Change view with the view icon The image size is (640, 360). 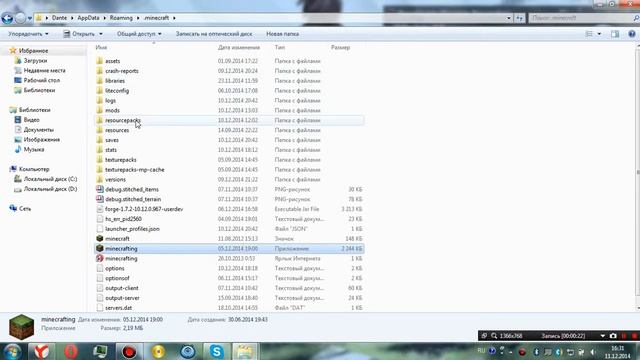[589, 34]
